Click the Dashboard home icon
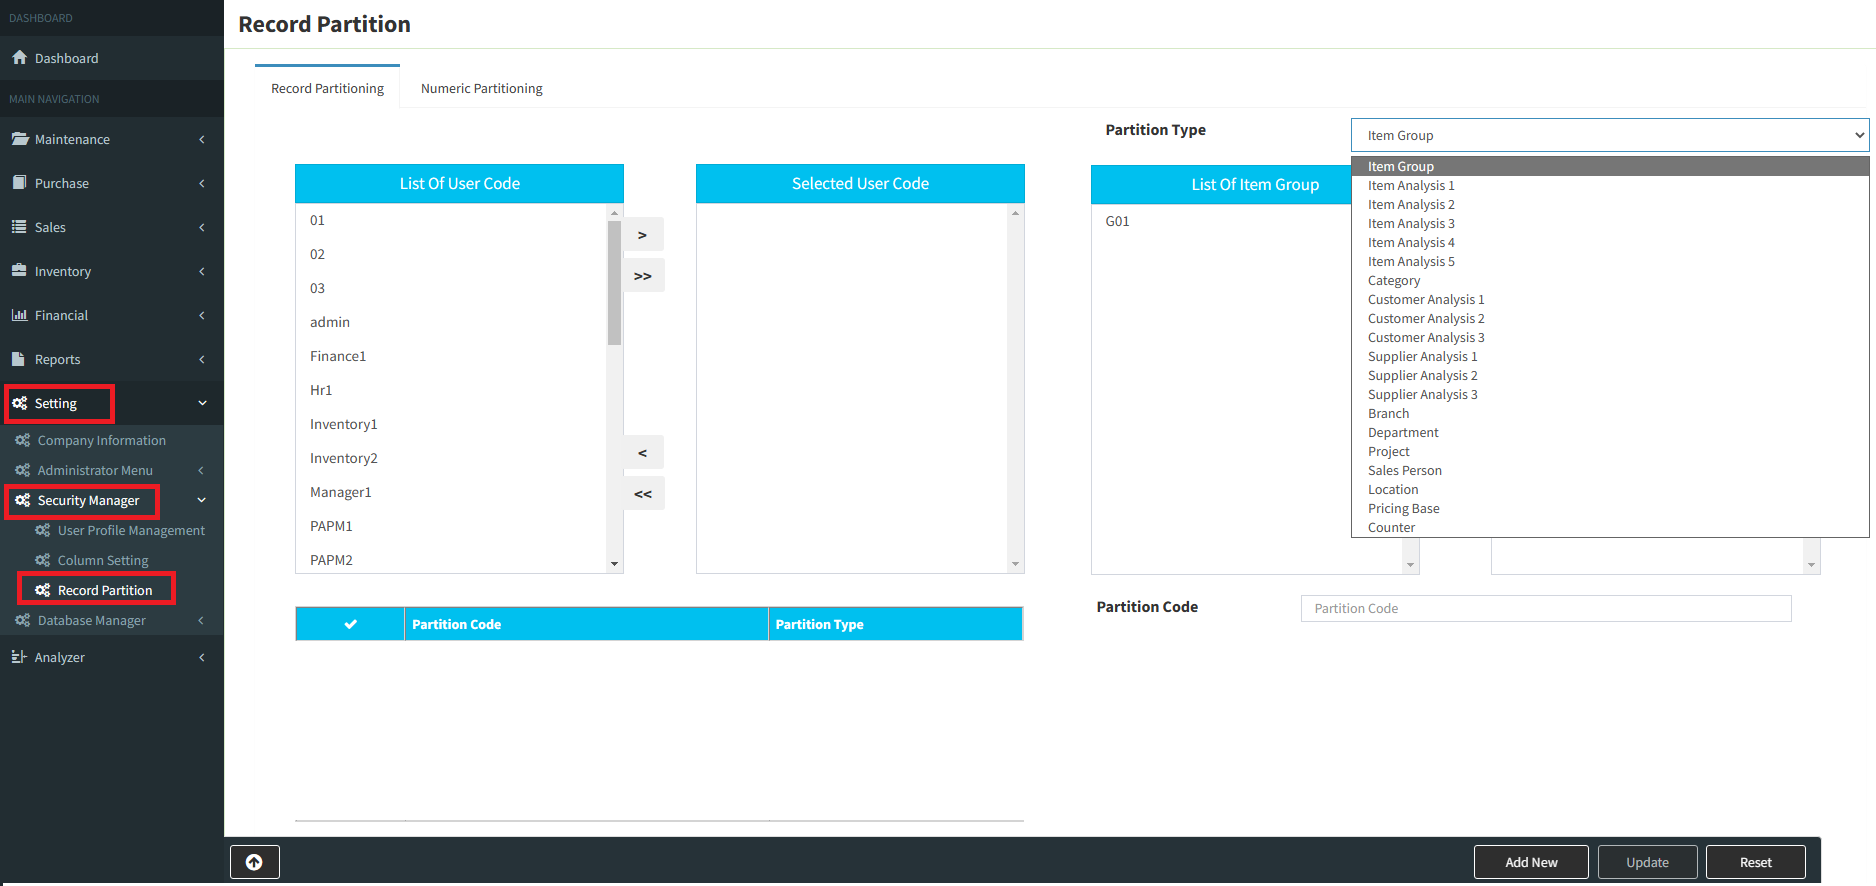This screenshot has width=1876, height=886. point(19,58)
